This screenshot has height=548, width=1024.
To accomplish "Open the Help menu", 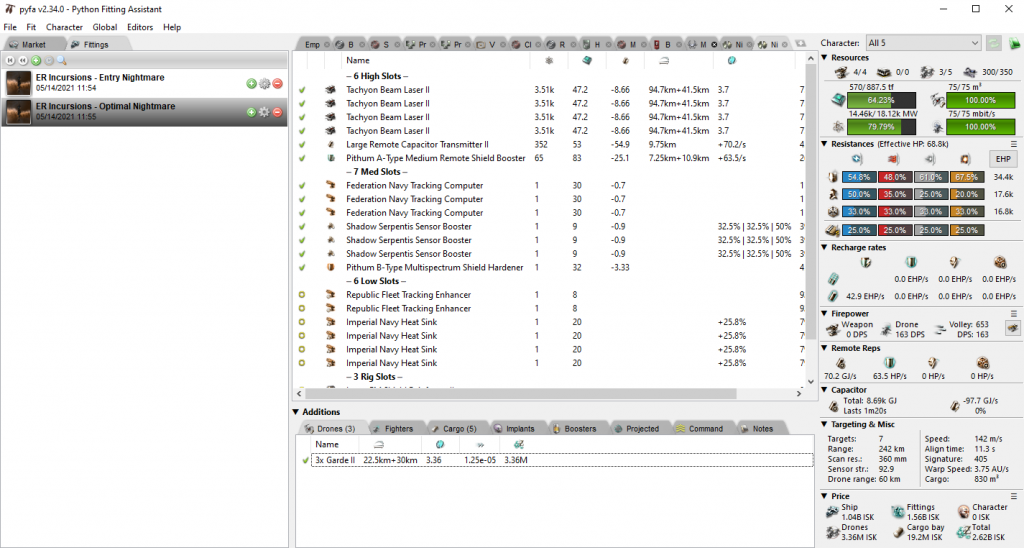I will (172, 27).
